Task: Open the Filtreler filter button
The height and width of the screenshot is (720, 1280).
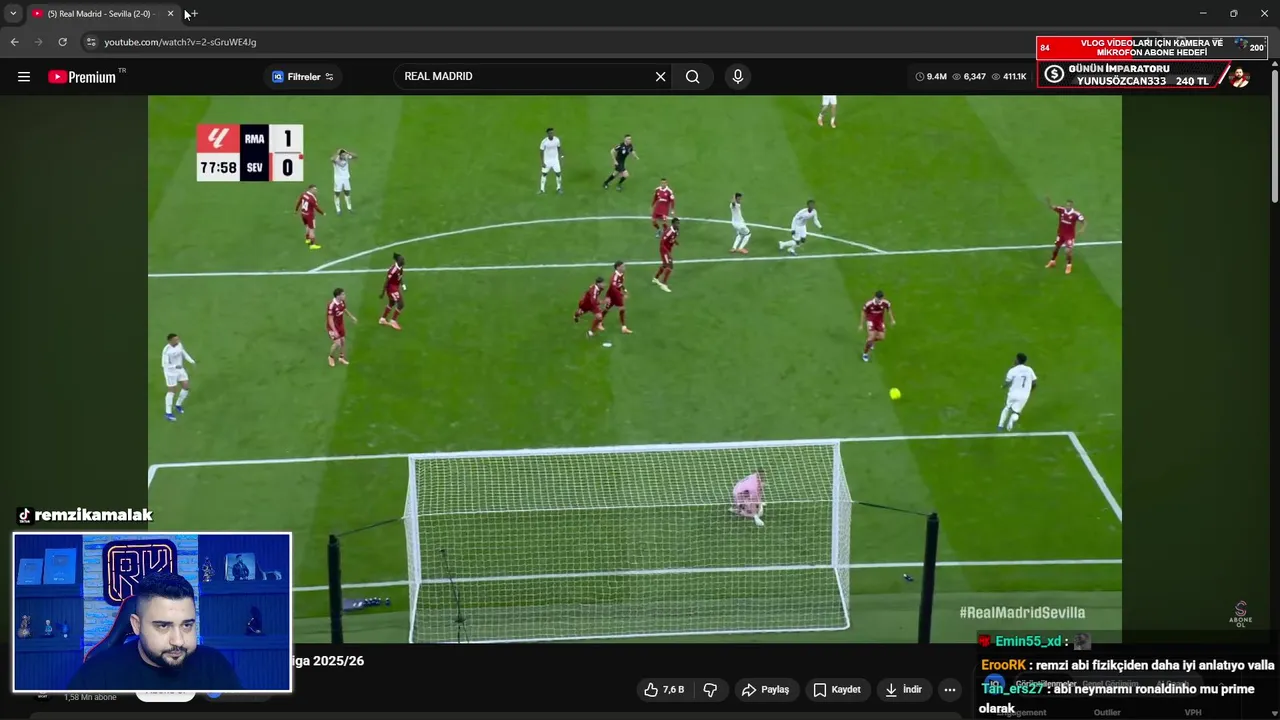Action: click(303, 77)
